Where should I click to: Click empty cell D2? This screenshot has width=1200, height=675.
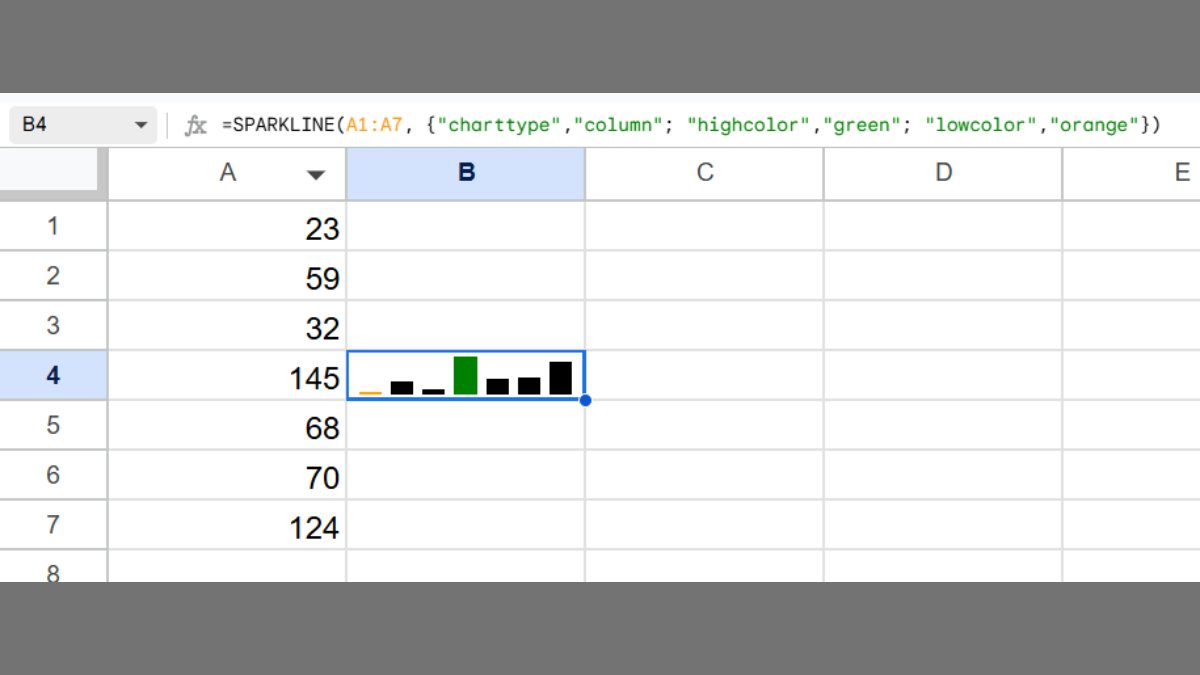pos(943,276)
